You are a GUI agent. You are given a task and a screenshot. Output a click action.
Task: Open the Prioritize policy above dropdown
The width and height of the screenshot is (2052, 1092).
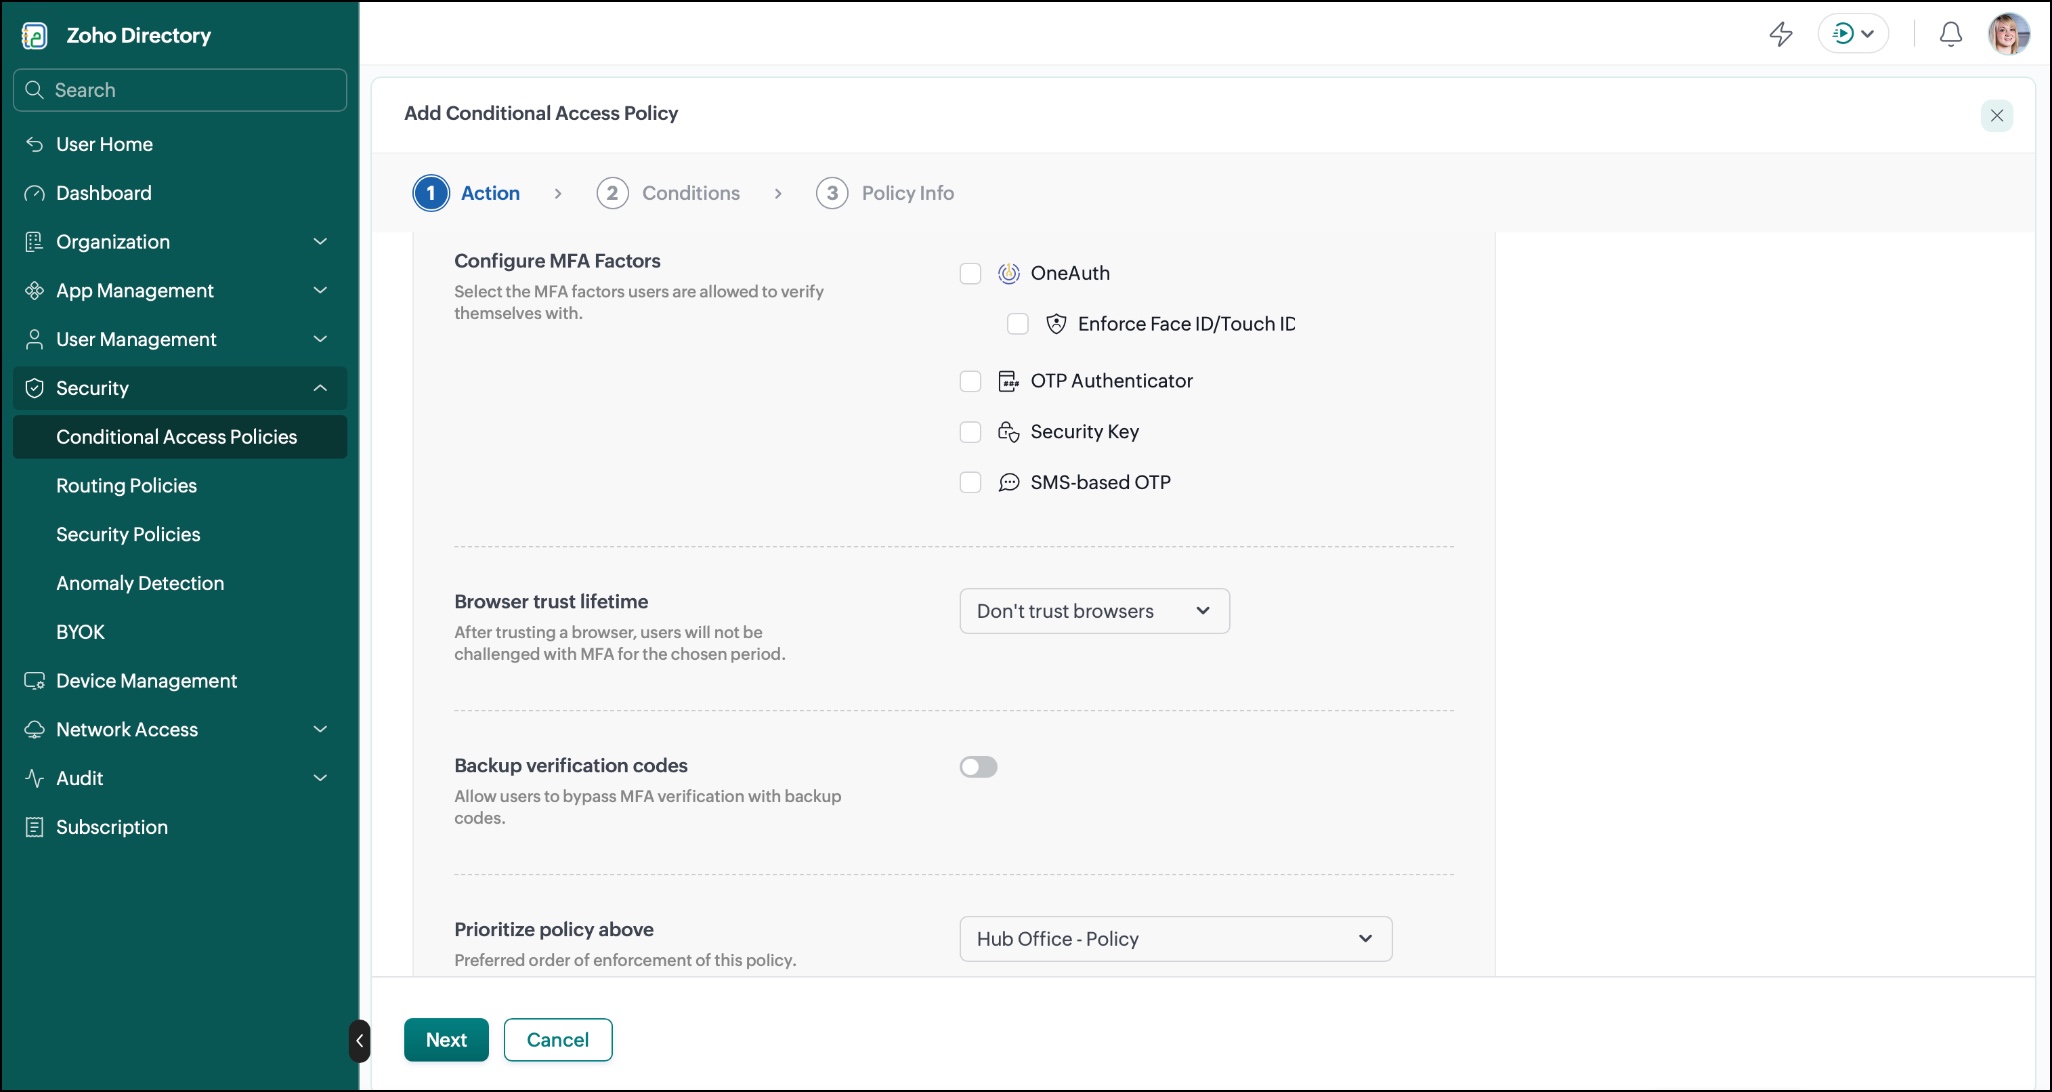1175,939
